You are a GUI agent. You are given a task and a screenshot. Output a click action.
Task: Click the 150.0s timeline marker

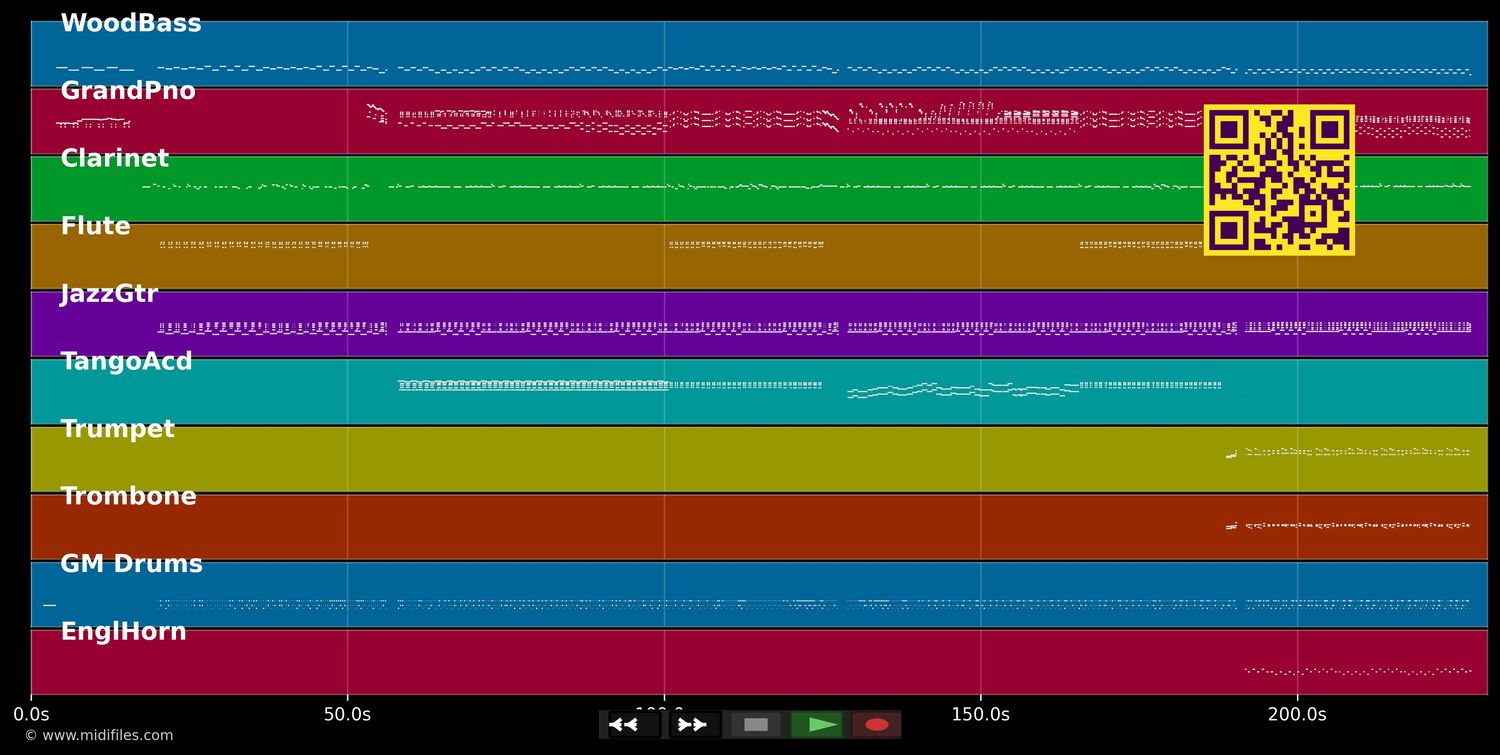pos(980,715)
